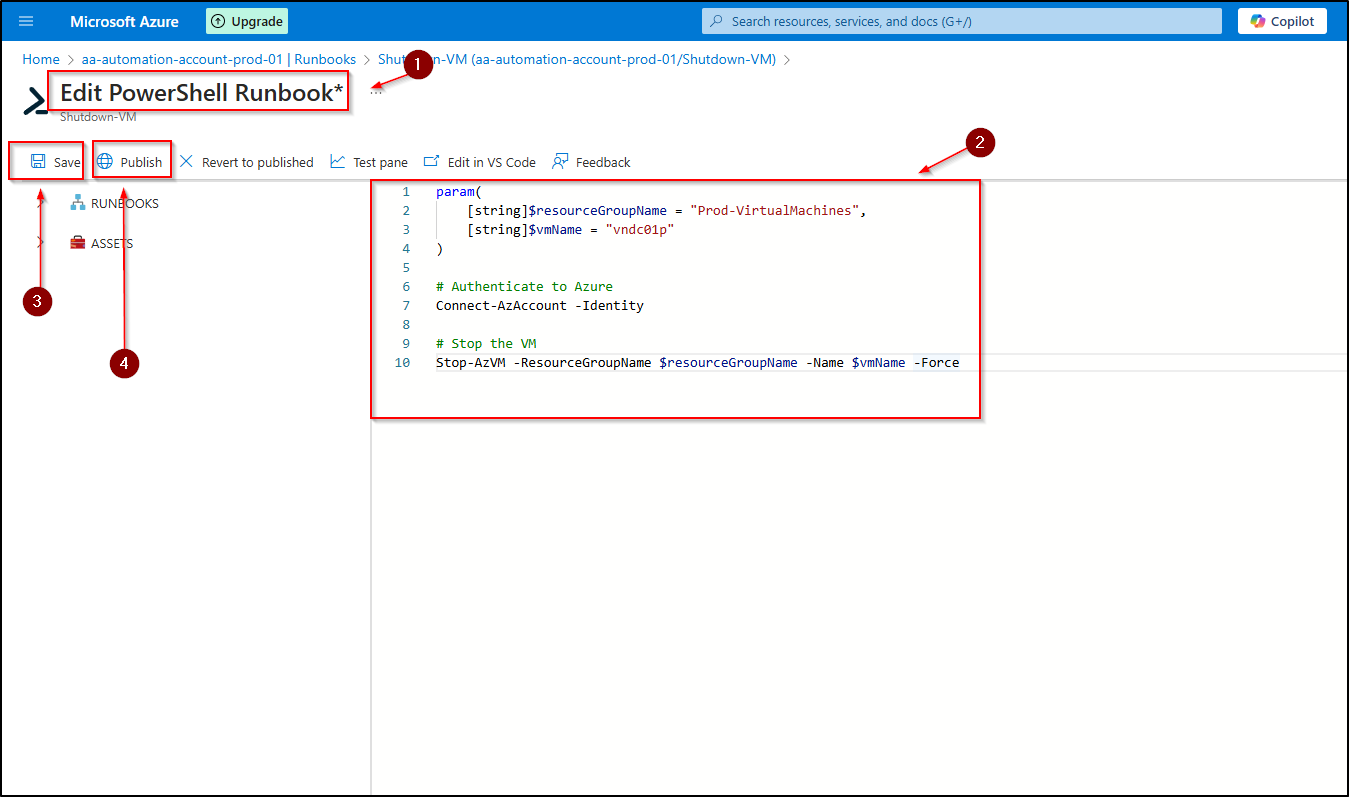
Task: Click the Save disk icon
Action: [x=38, y=162]
